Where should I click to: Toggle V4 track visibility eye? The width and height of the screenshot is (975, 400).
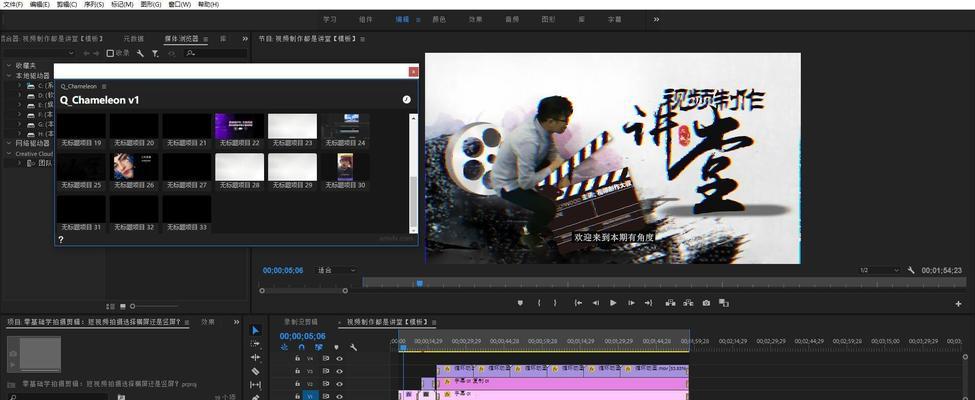point(340,359)
